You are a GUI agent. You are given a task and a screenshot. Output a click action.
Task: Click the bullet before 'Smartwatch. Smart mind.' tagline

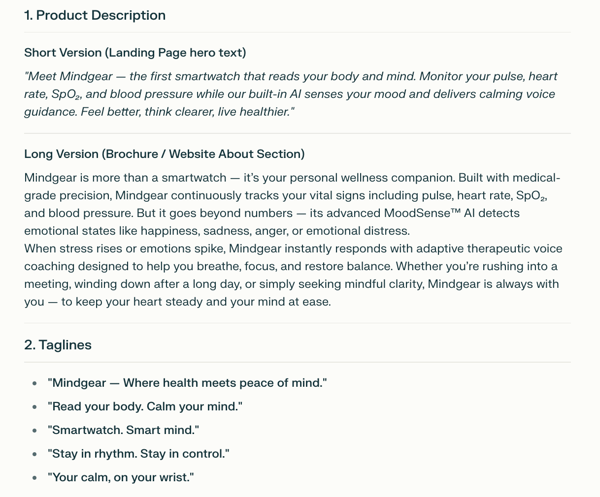(35, 430)
